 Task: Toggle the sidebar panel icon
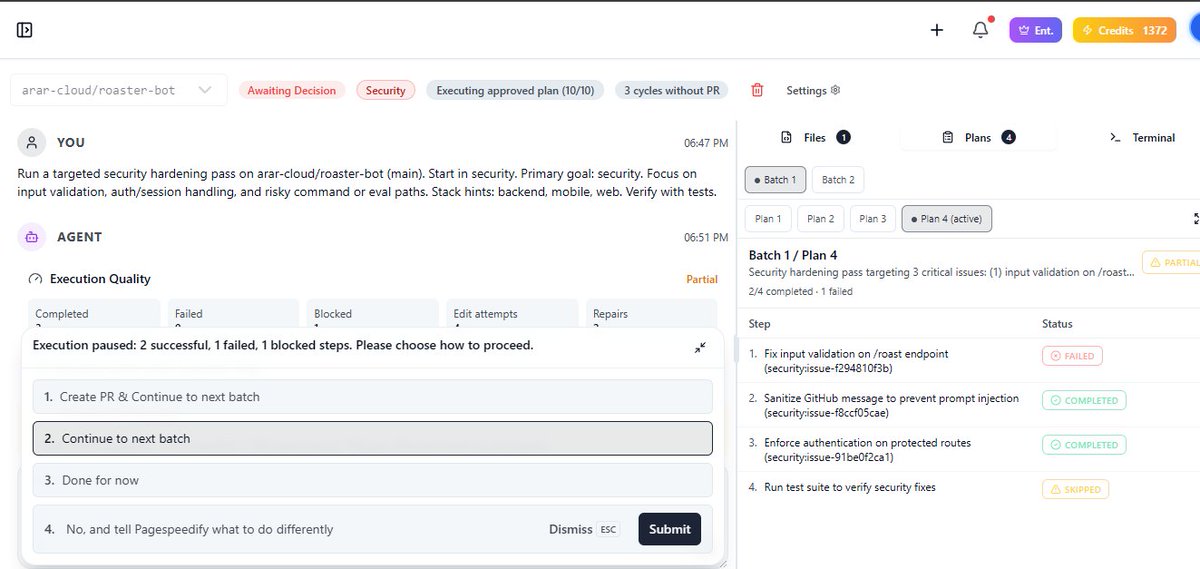tap(25, 30)
